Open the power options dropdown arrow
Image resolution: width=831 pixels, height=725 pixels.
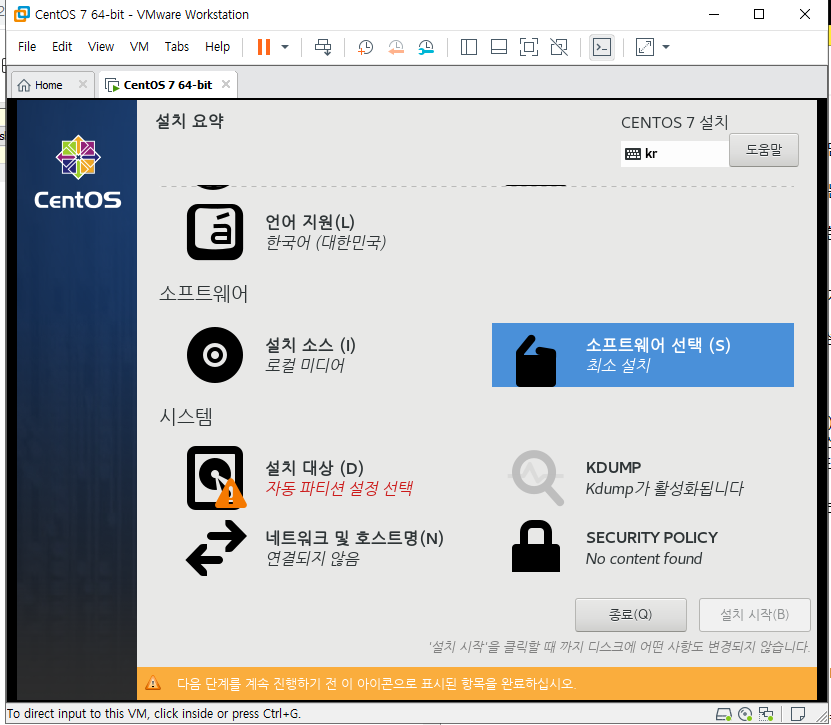[x=285, y=47]
